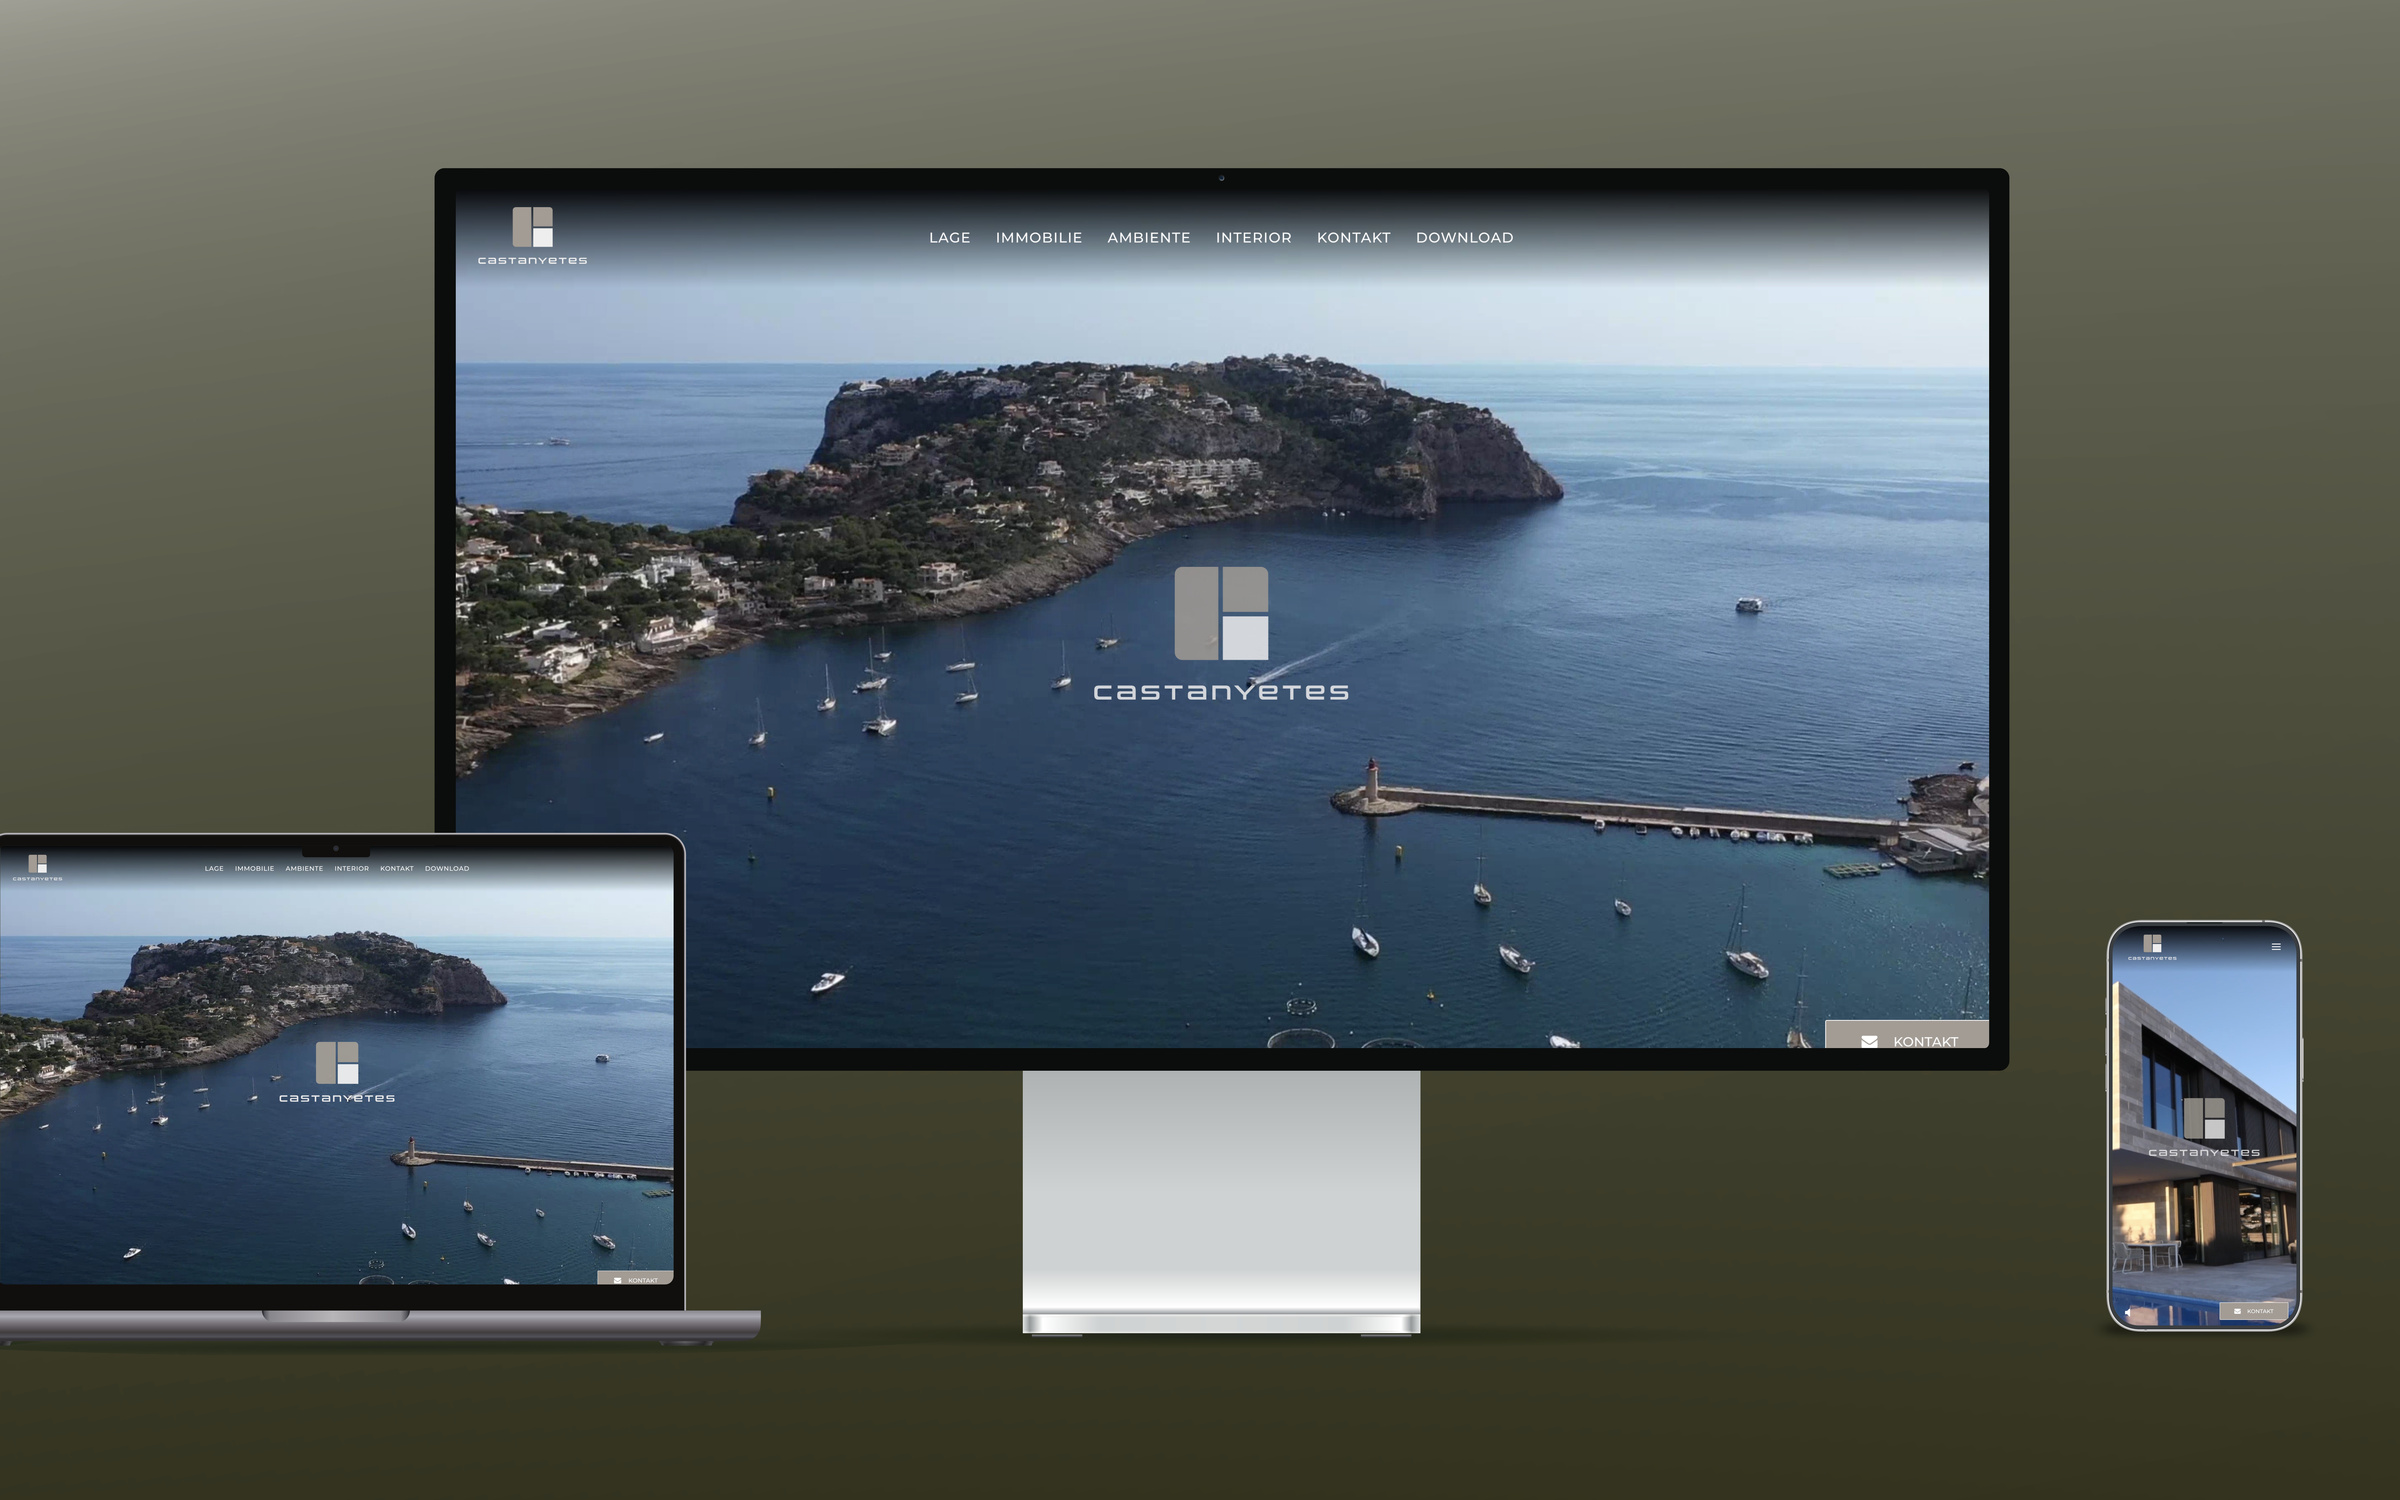Screen dimensions: 2400x1500
Task: Open DOWNLOAD in the laptop's navigation
Action: click(x=446, y=868)
